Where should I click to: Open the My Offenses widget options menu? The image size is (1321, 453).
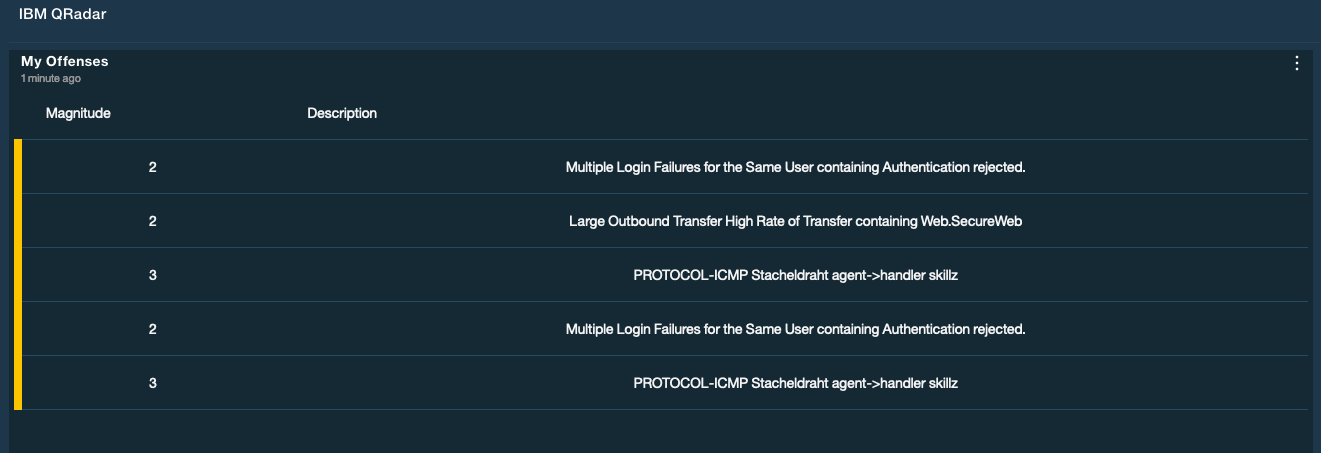[1297, 63]
